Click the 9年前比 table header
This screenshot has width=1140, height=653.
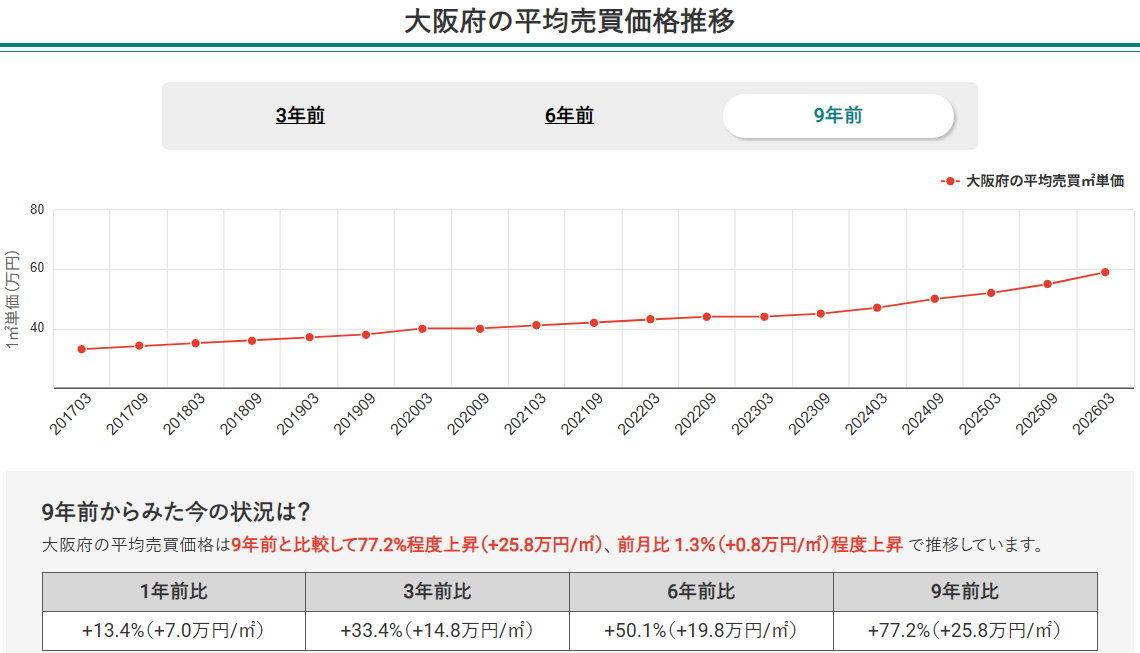(x=963, y=591)
